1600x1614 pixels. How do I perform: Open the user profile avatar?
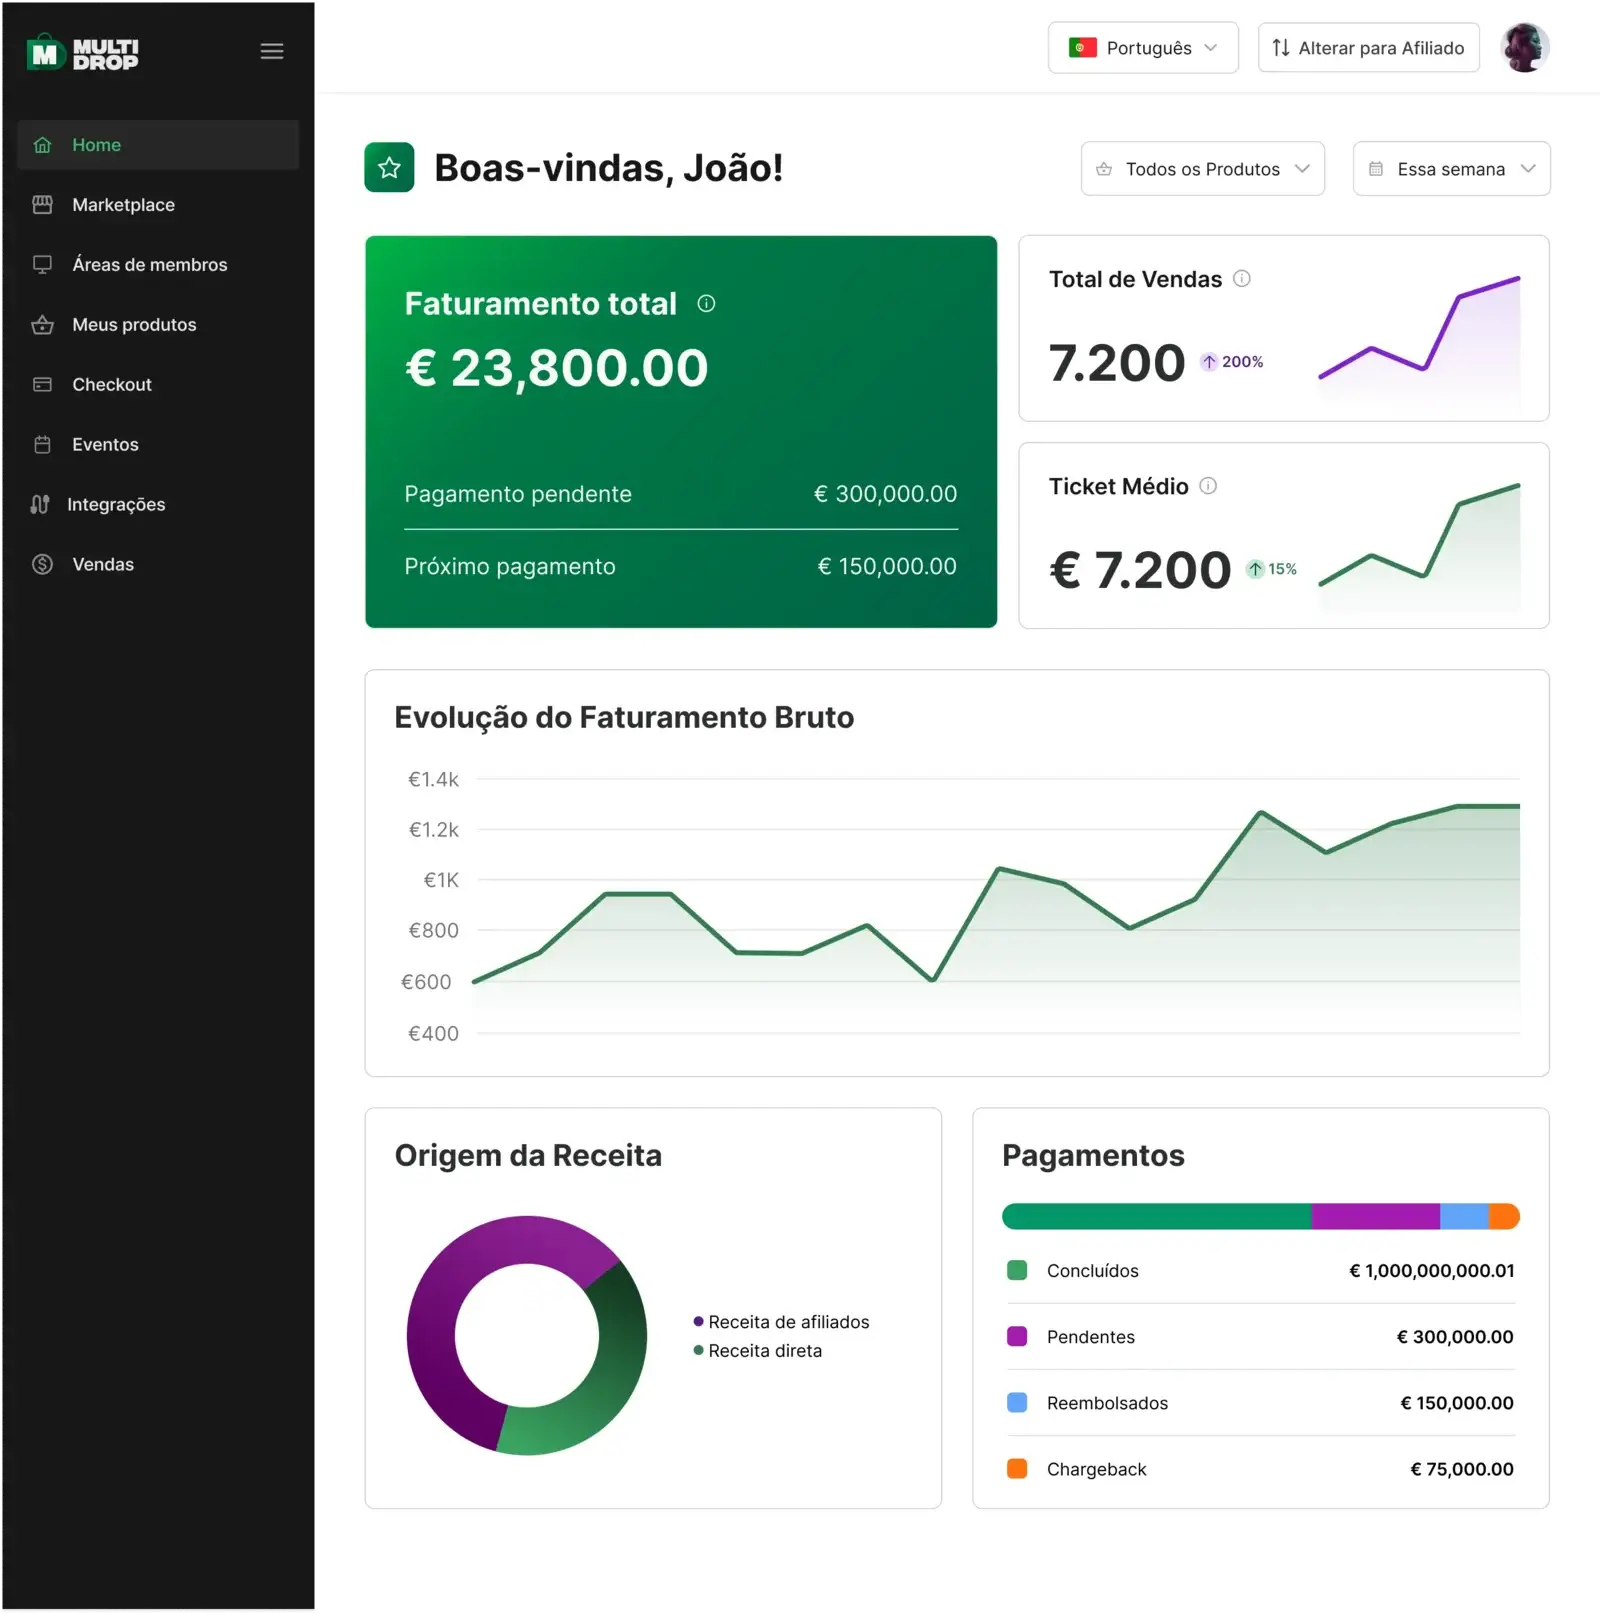[x=1524, y=47]
